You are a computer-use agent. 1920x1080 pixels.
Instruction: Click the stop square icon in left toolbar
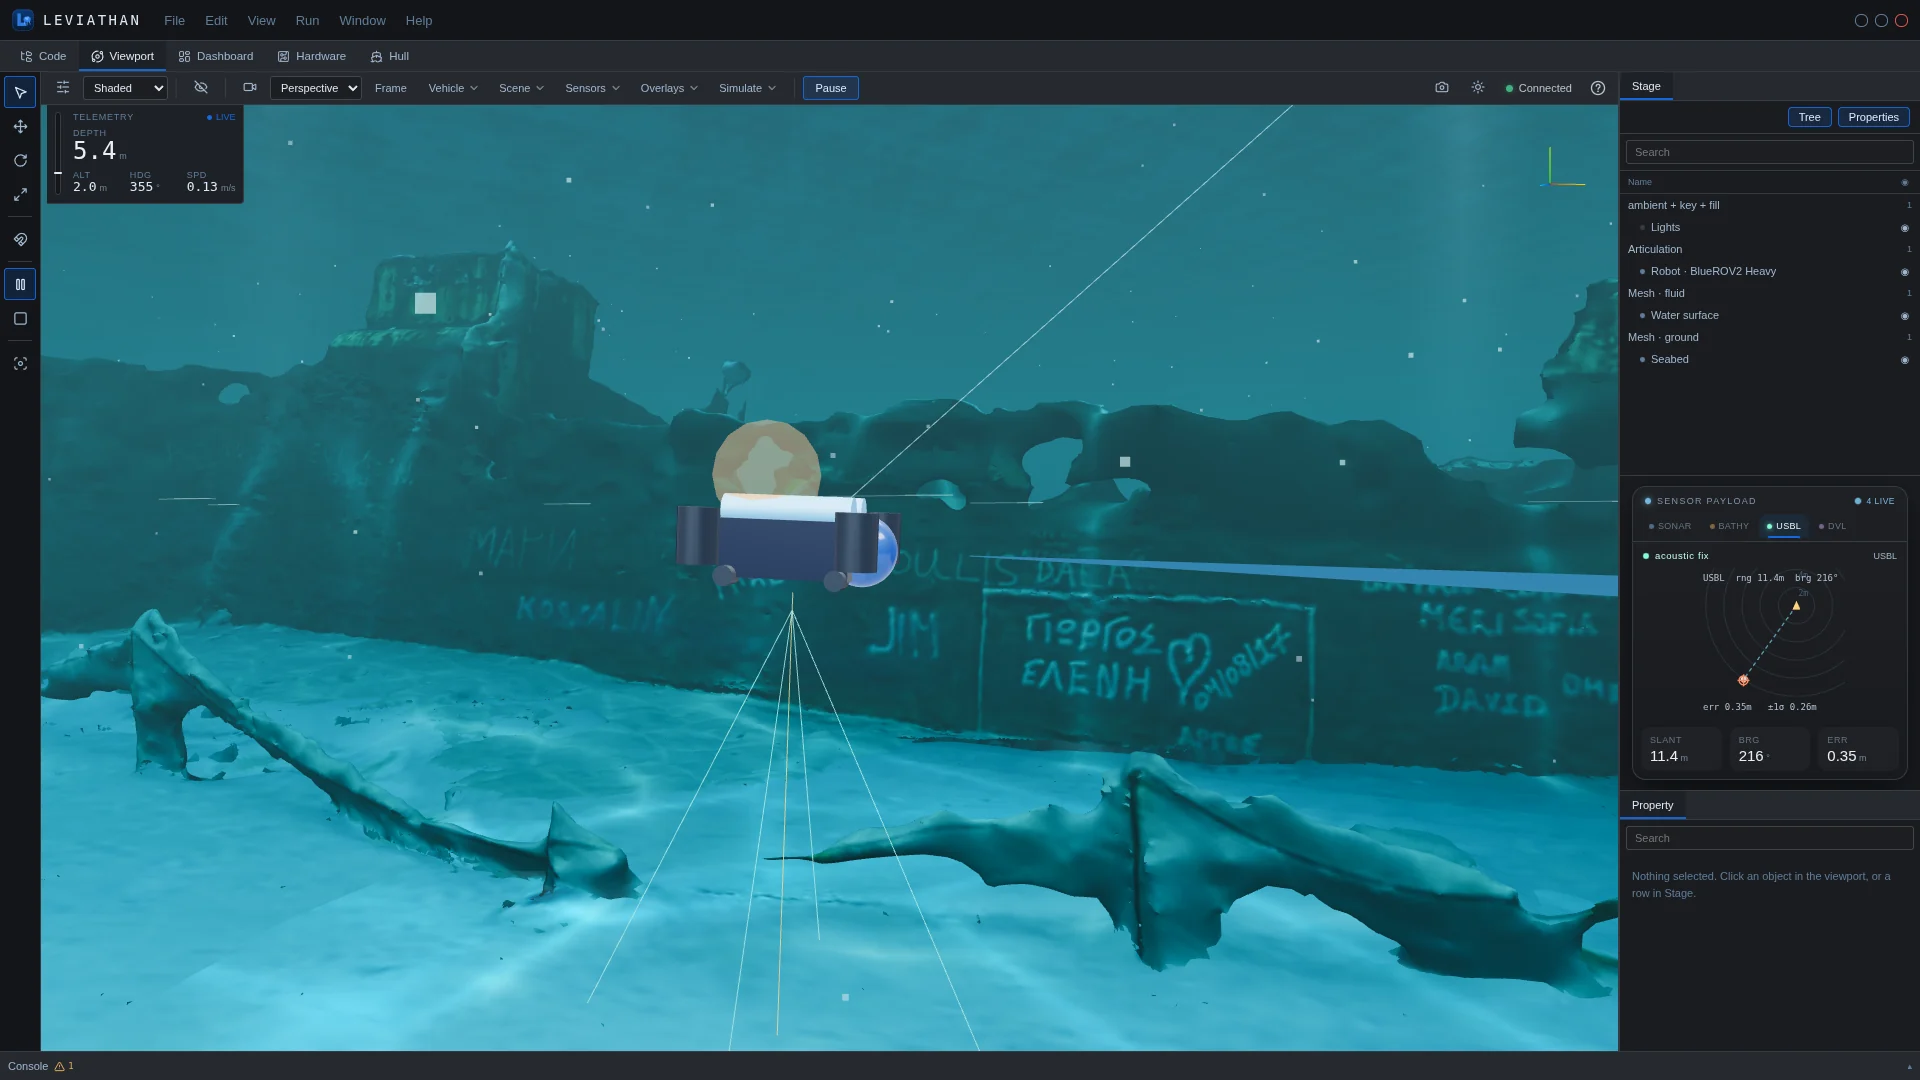[20, 319]
